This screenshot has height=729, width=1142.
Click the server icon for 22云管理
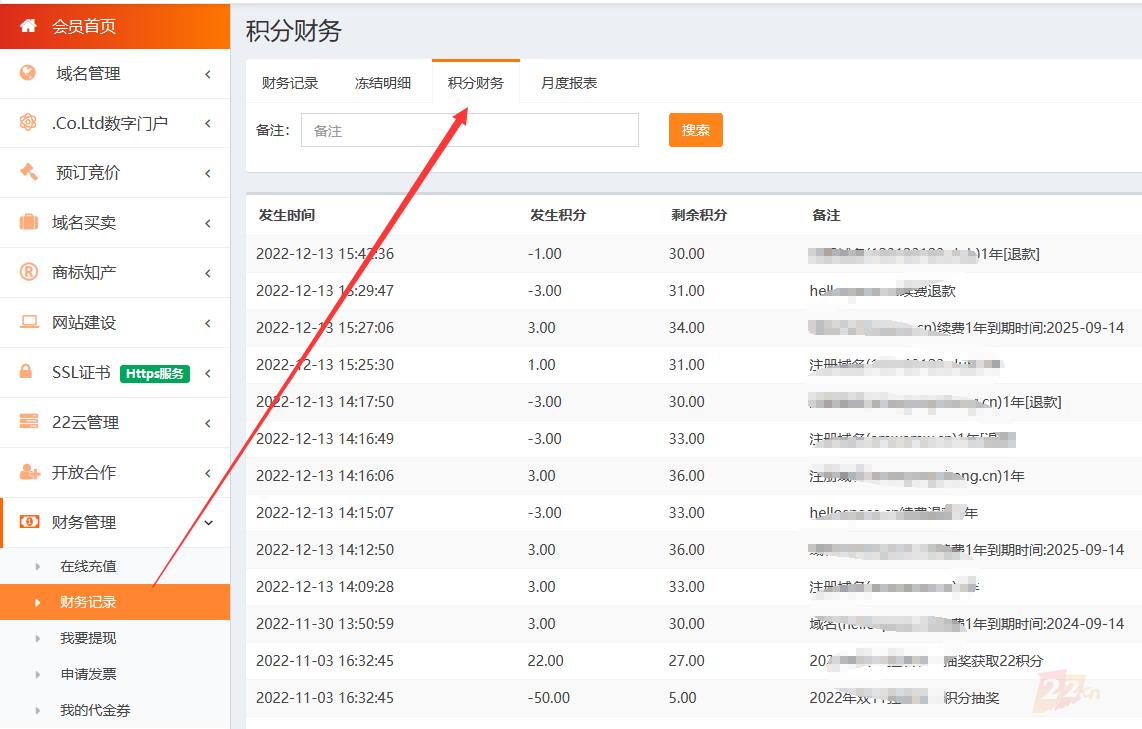(x=29, y=422)
